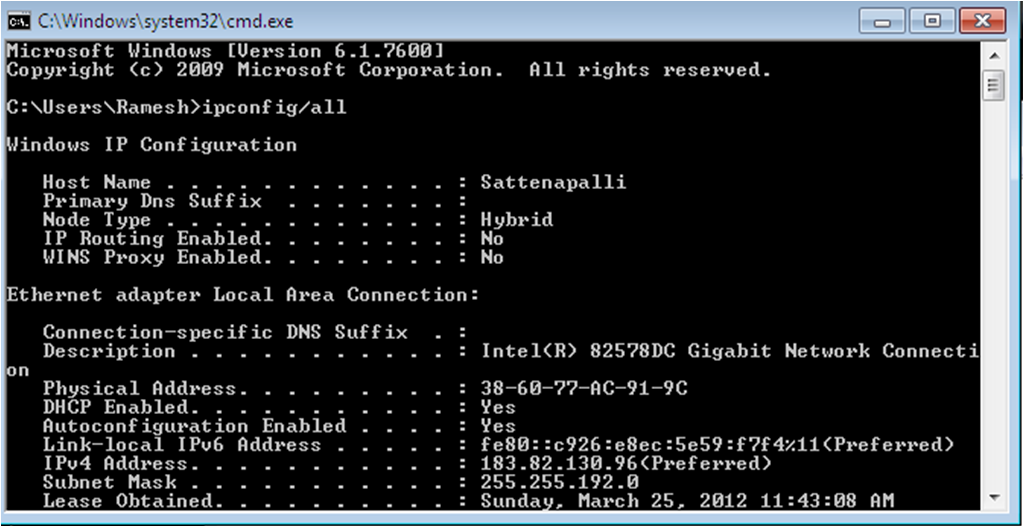This screenshot has height=527, width=1024.
Task: Click the link-local IPv6 address value
Action: [717, 445]
